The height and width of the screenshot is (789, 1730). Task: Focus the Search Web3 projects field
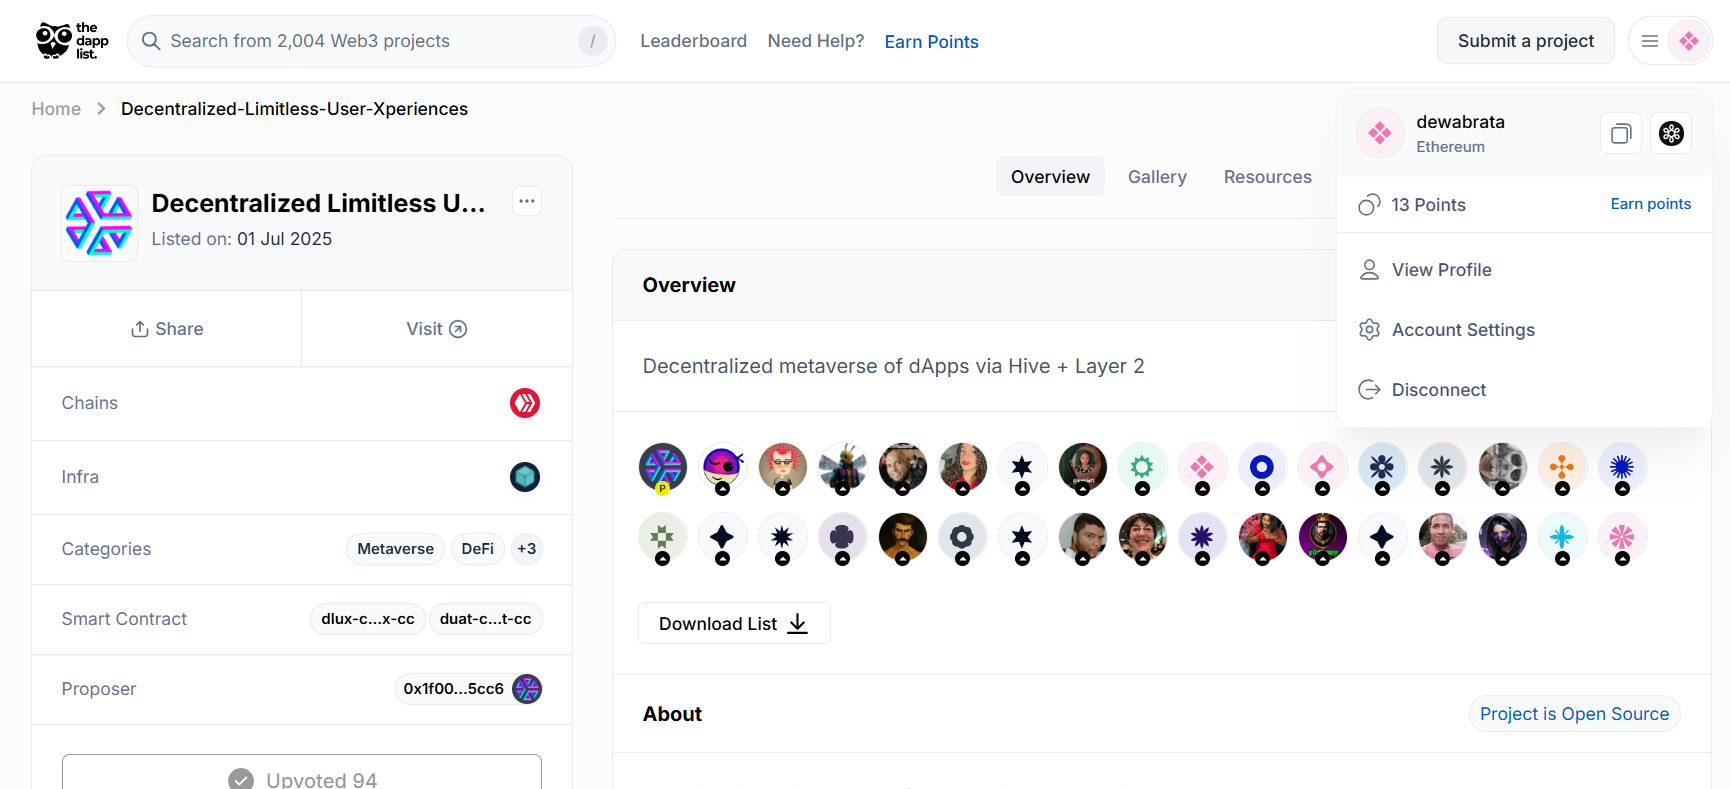[371, 41]
